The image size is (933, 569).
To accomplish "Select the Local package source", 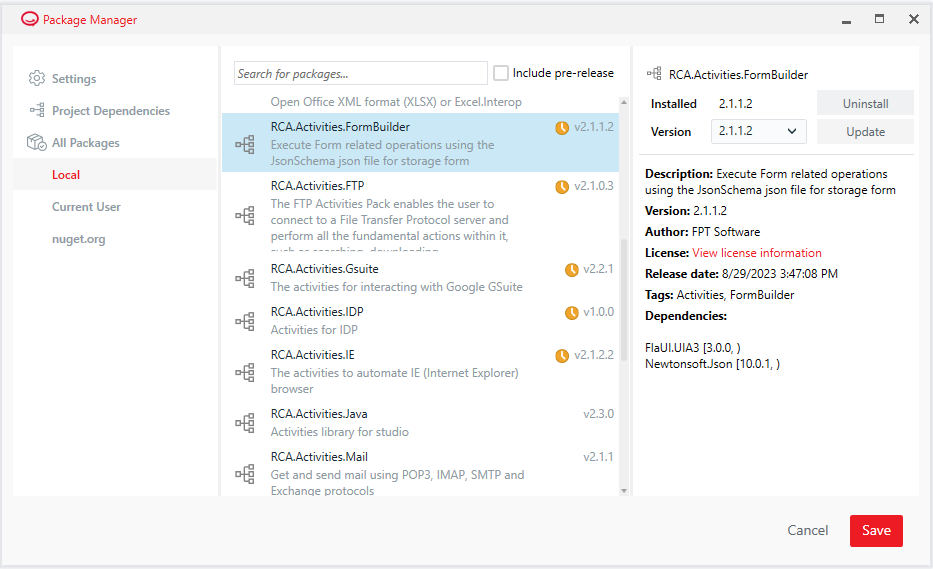I will click(65, 175).
